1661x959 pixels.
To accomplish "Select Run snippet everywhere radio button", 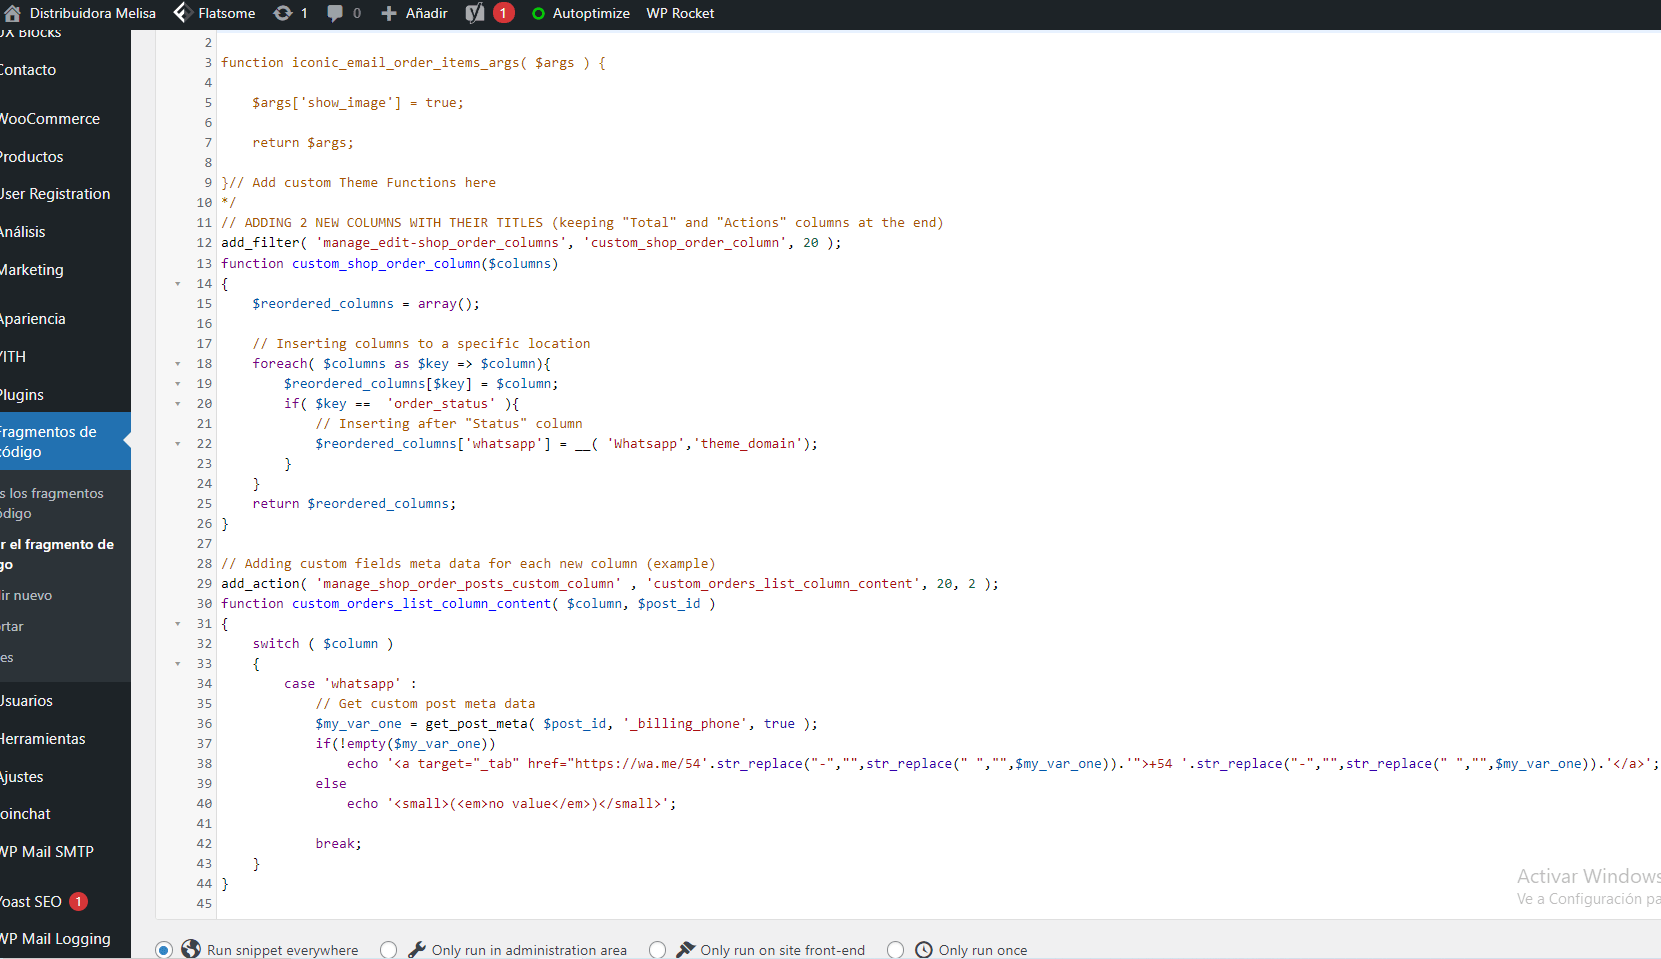I will click(x=164, y=950).
